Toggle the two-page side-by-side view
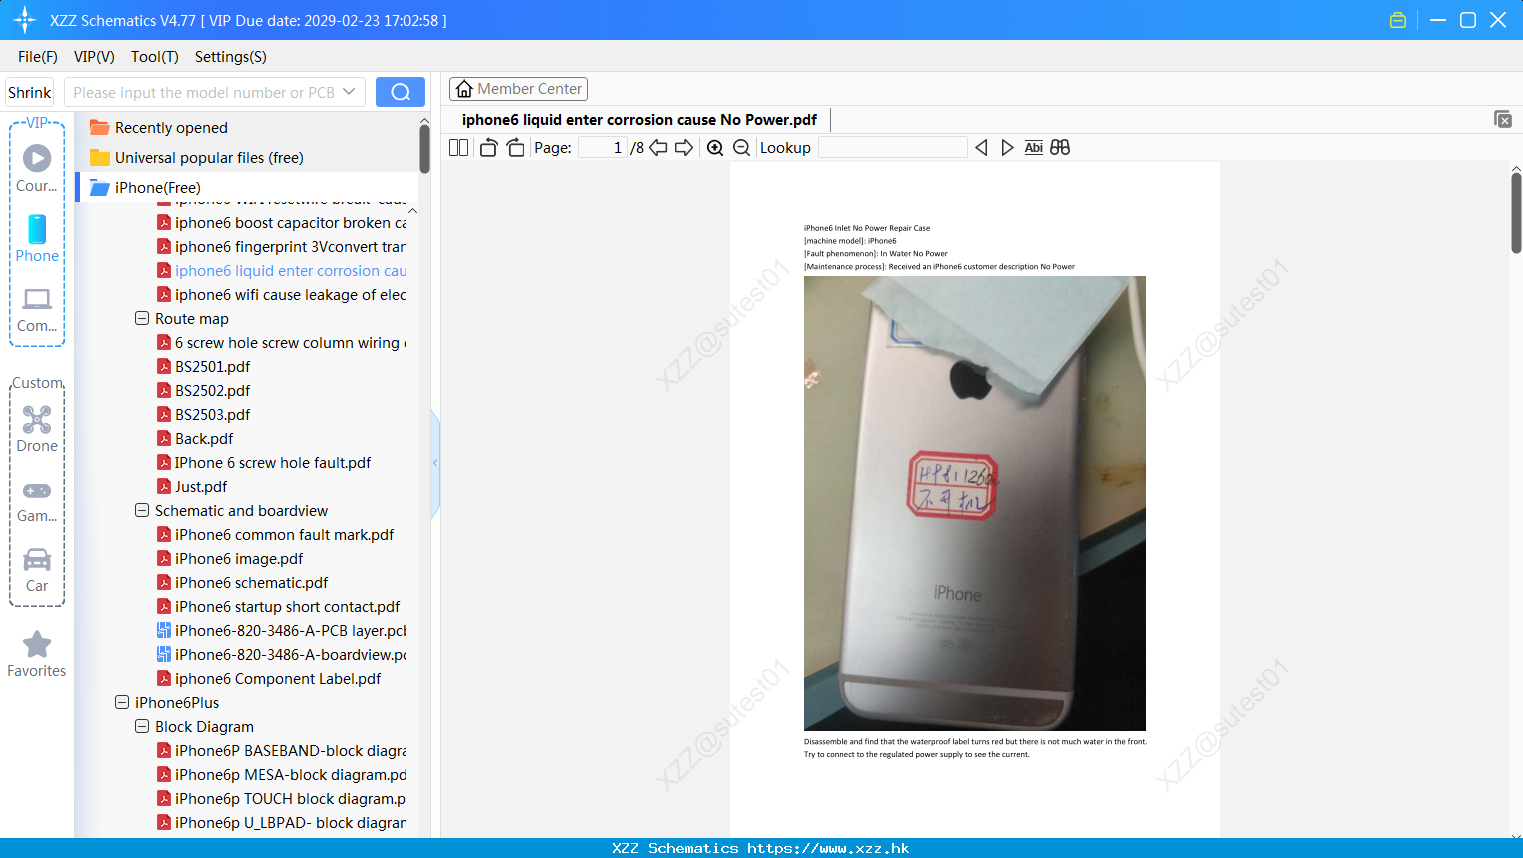 pos(458,148)
